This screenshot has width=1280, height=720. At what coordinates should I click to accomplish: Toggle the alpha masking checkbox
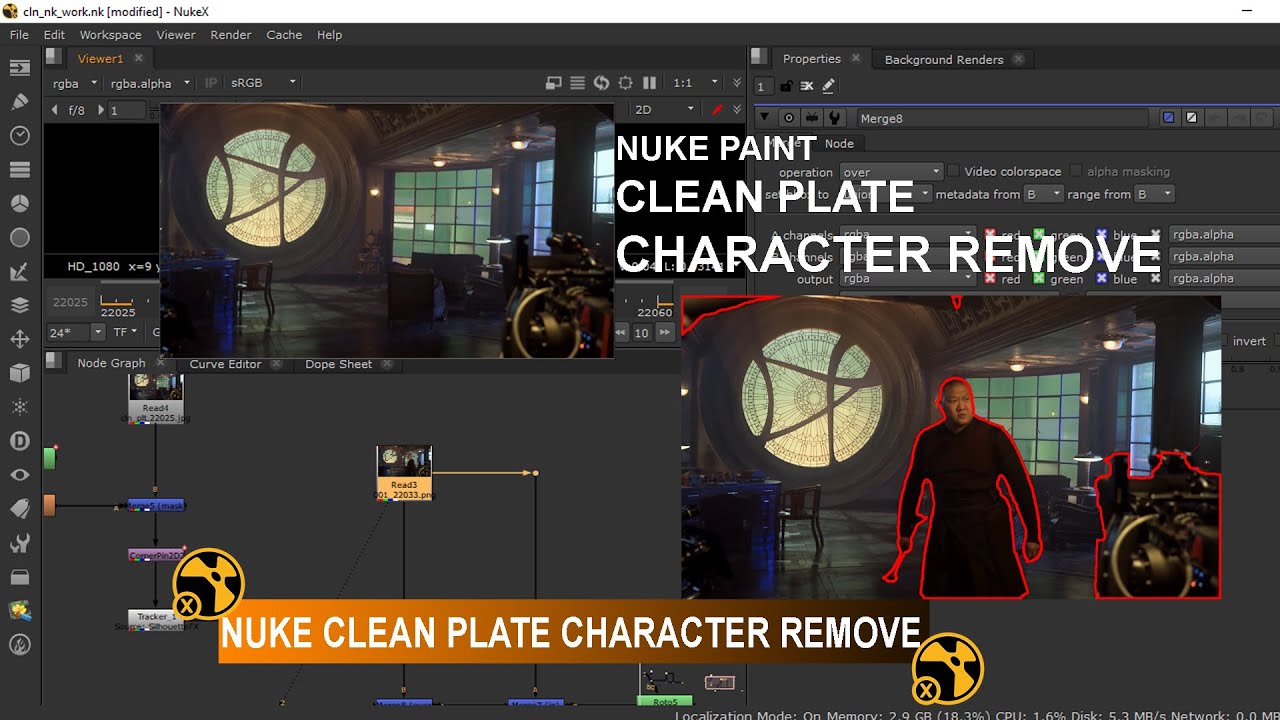coord(1076,171)
